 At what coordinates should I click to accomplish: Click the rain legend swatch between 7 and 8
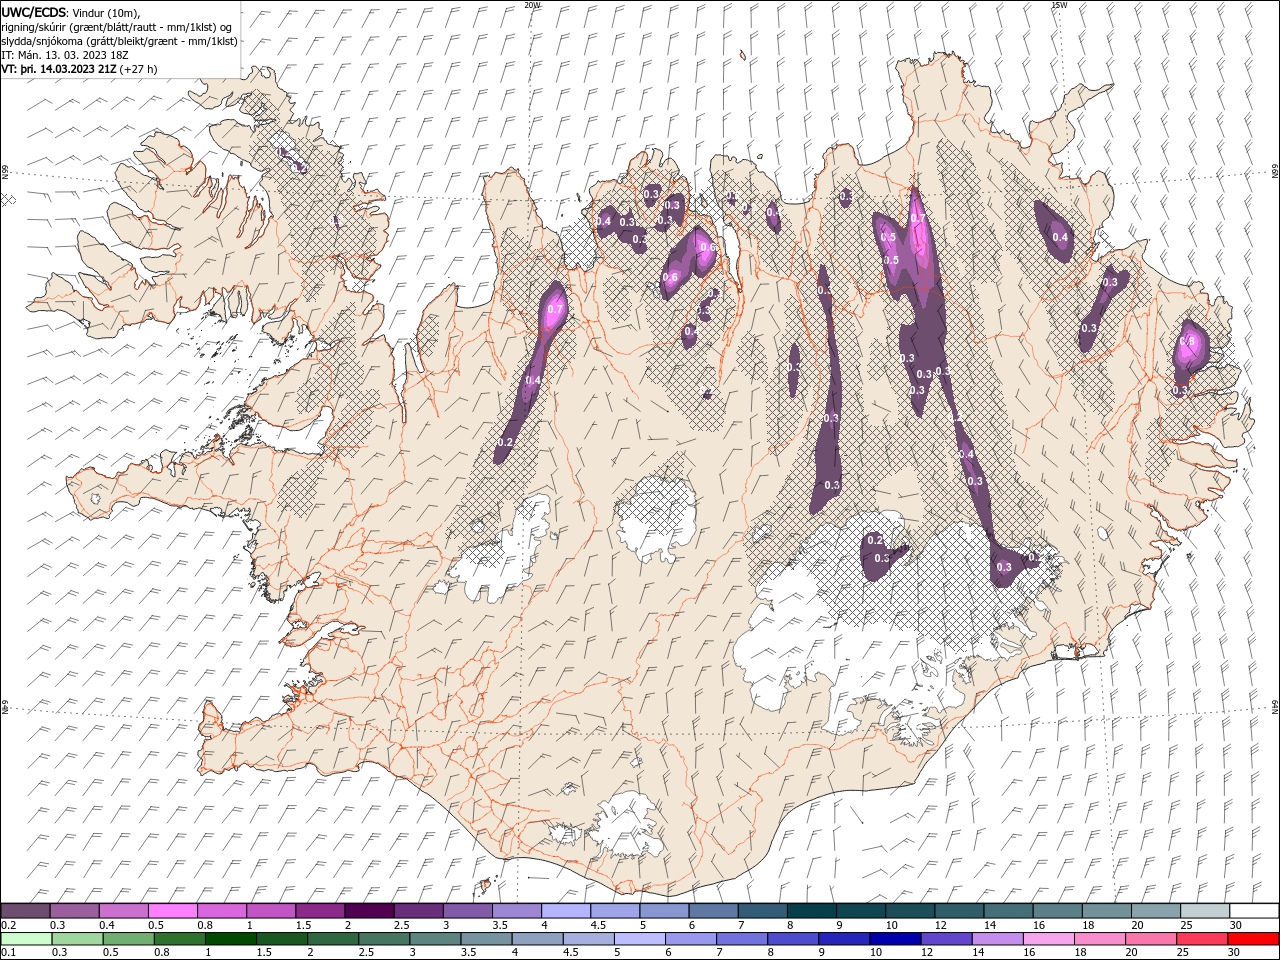click(x=741, y=939)
